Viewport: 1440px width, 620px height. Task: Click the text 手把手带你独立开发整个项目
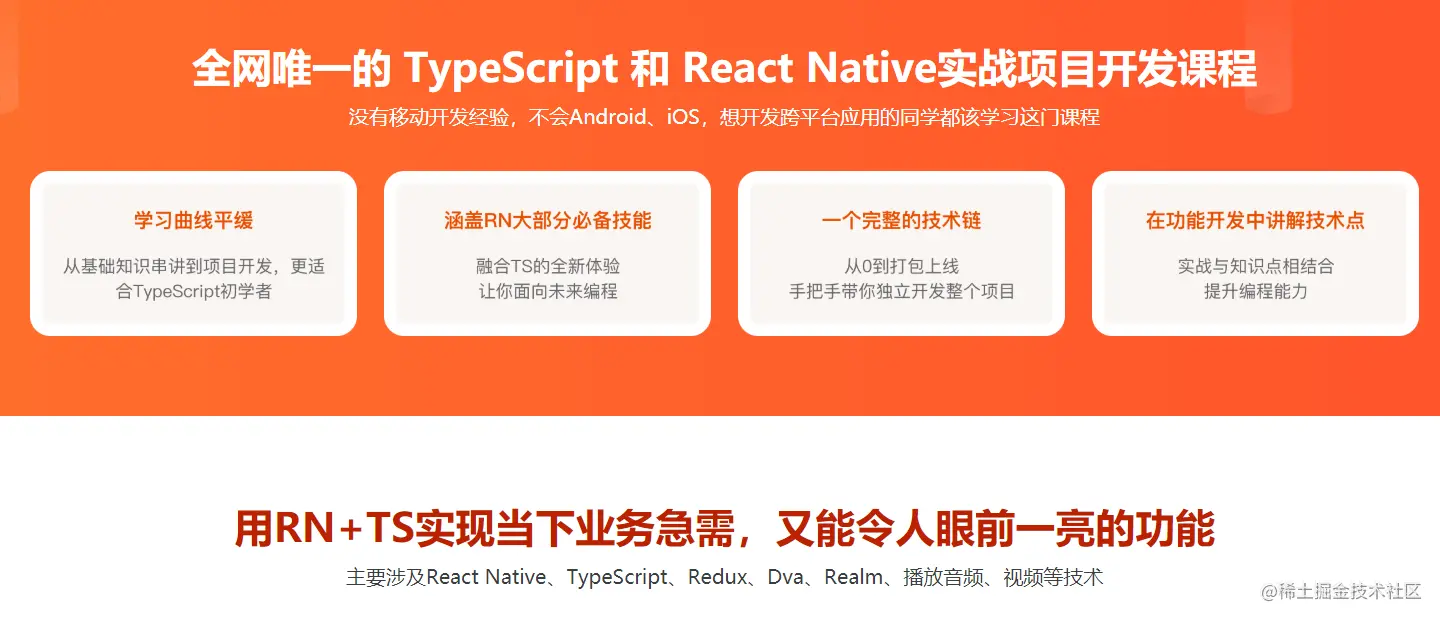click(901, 292)
